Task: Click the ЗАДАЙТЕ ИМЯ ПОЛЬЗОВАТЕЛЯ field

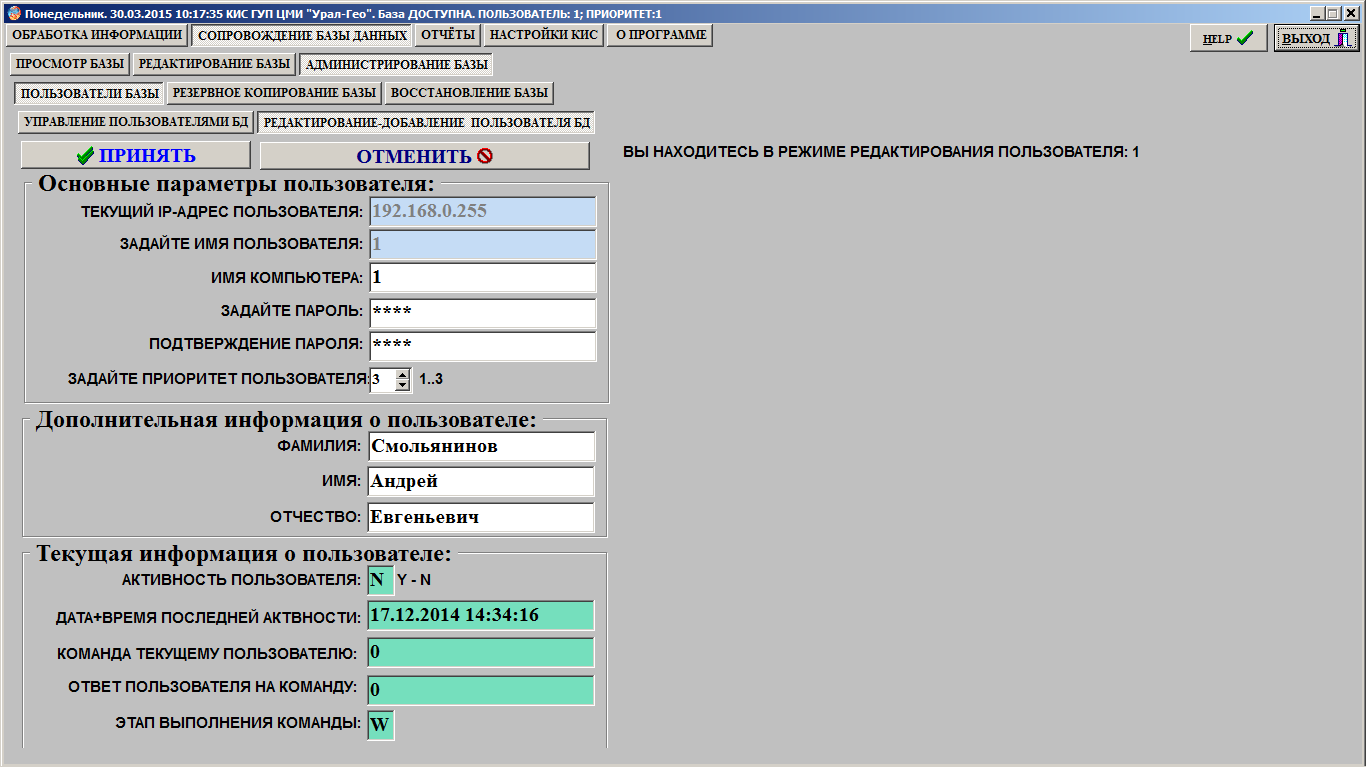Action: click(483, 245)
